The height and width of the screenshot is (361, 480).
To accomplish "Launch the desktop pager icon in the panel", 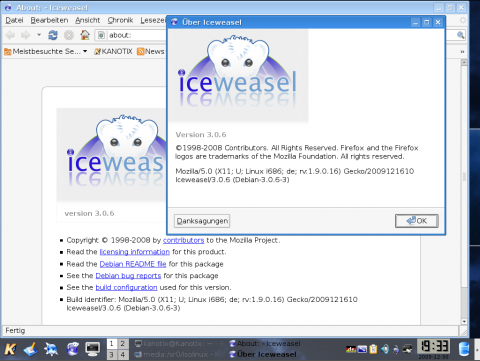I will pos(31,349).
